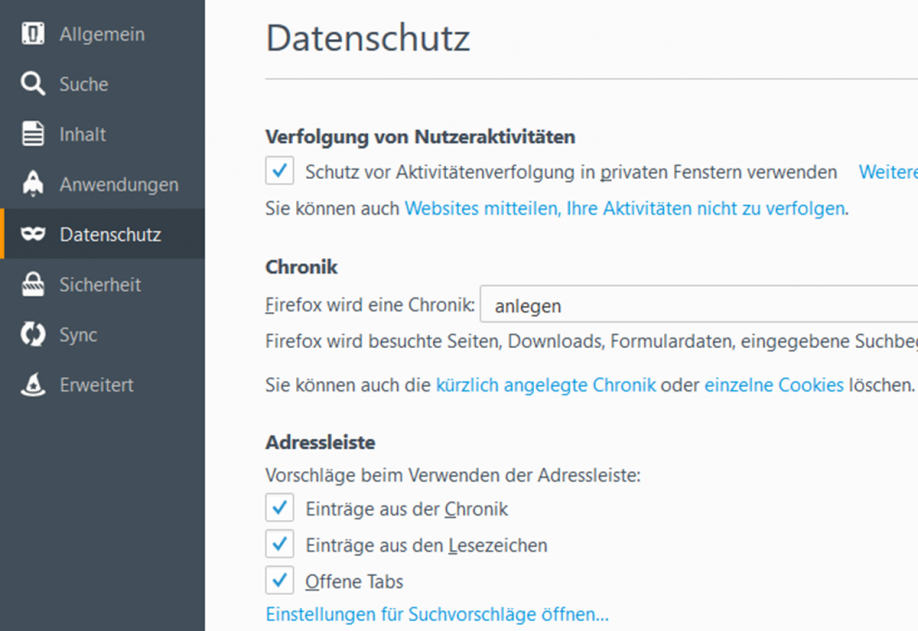The height and width of the screenshot is (631, 918).
Task: Click the Anwendungen rocket icon
Action: (33, 184)
